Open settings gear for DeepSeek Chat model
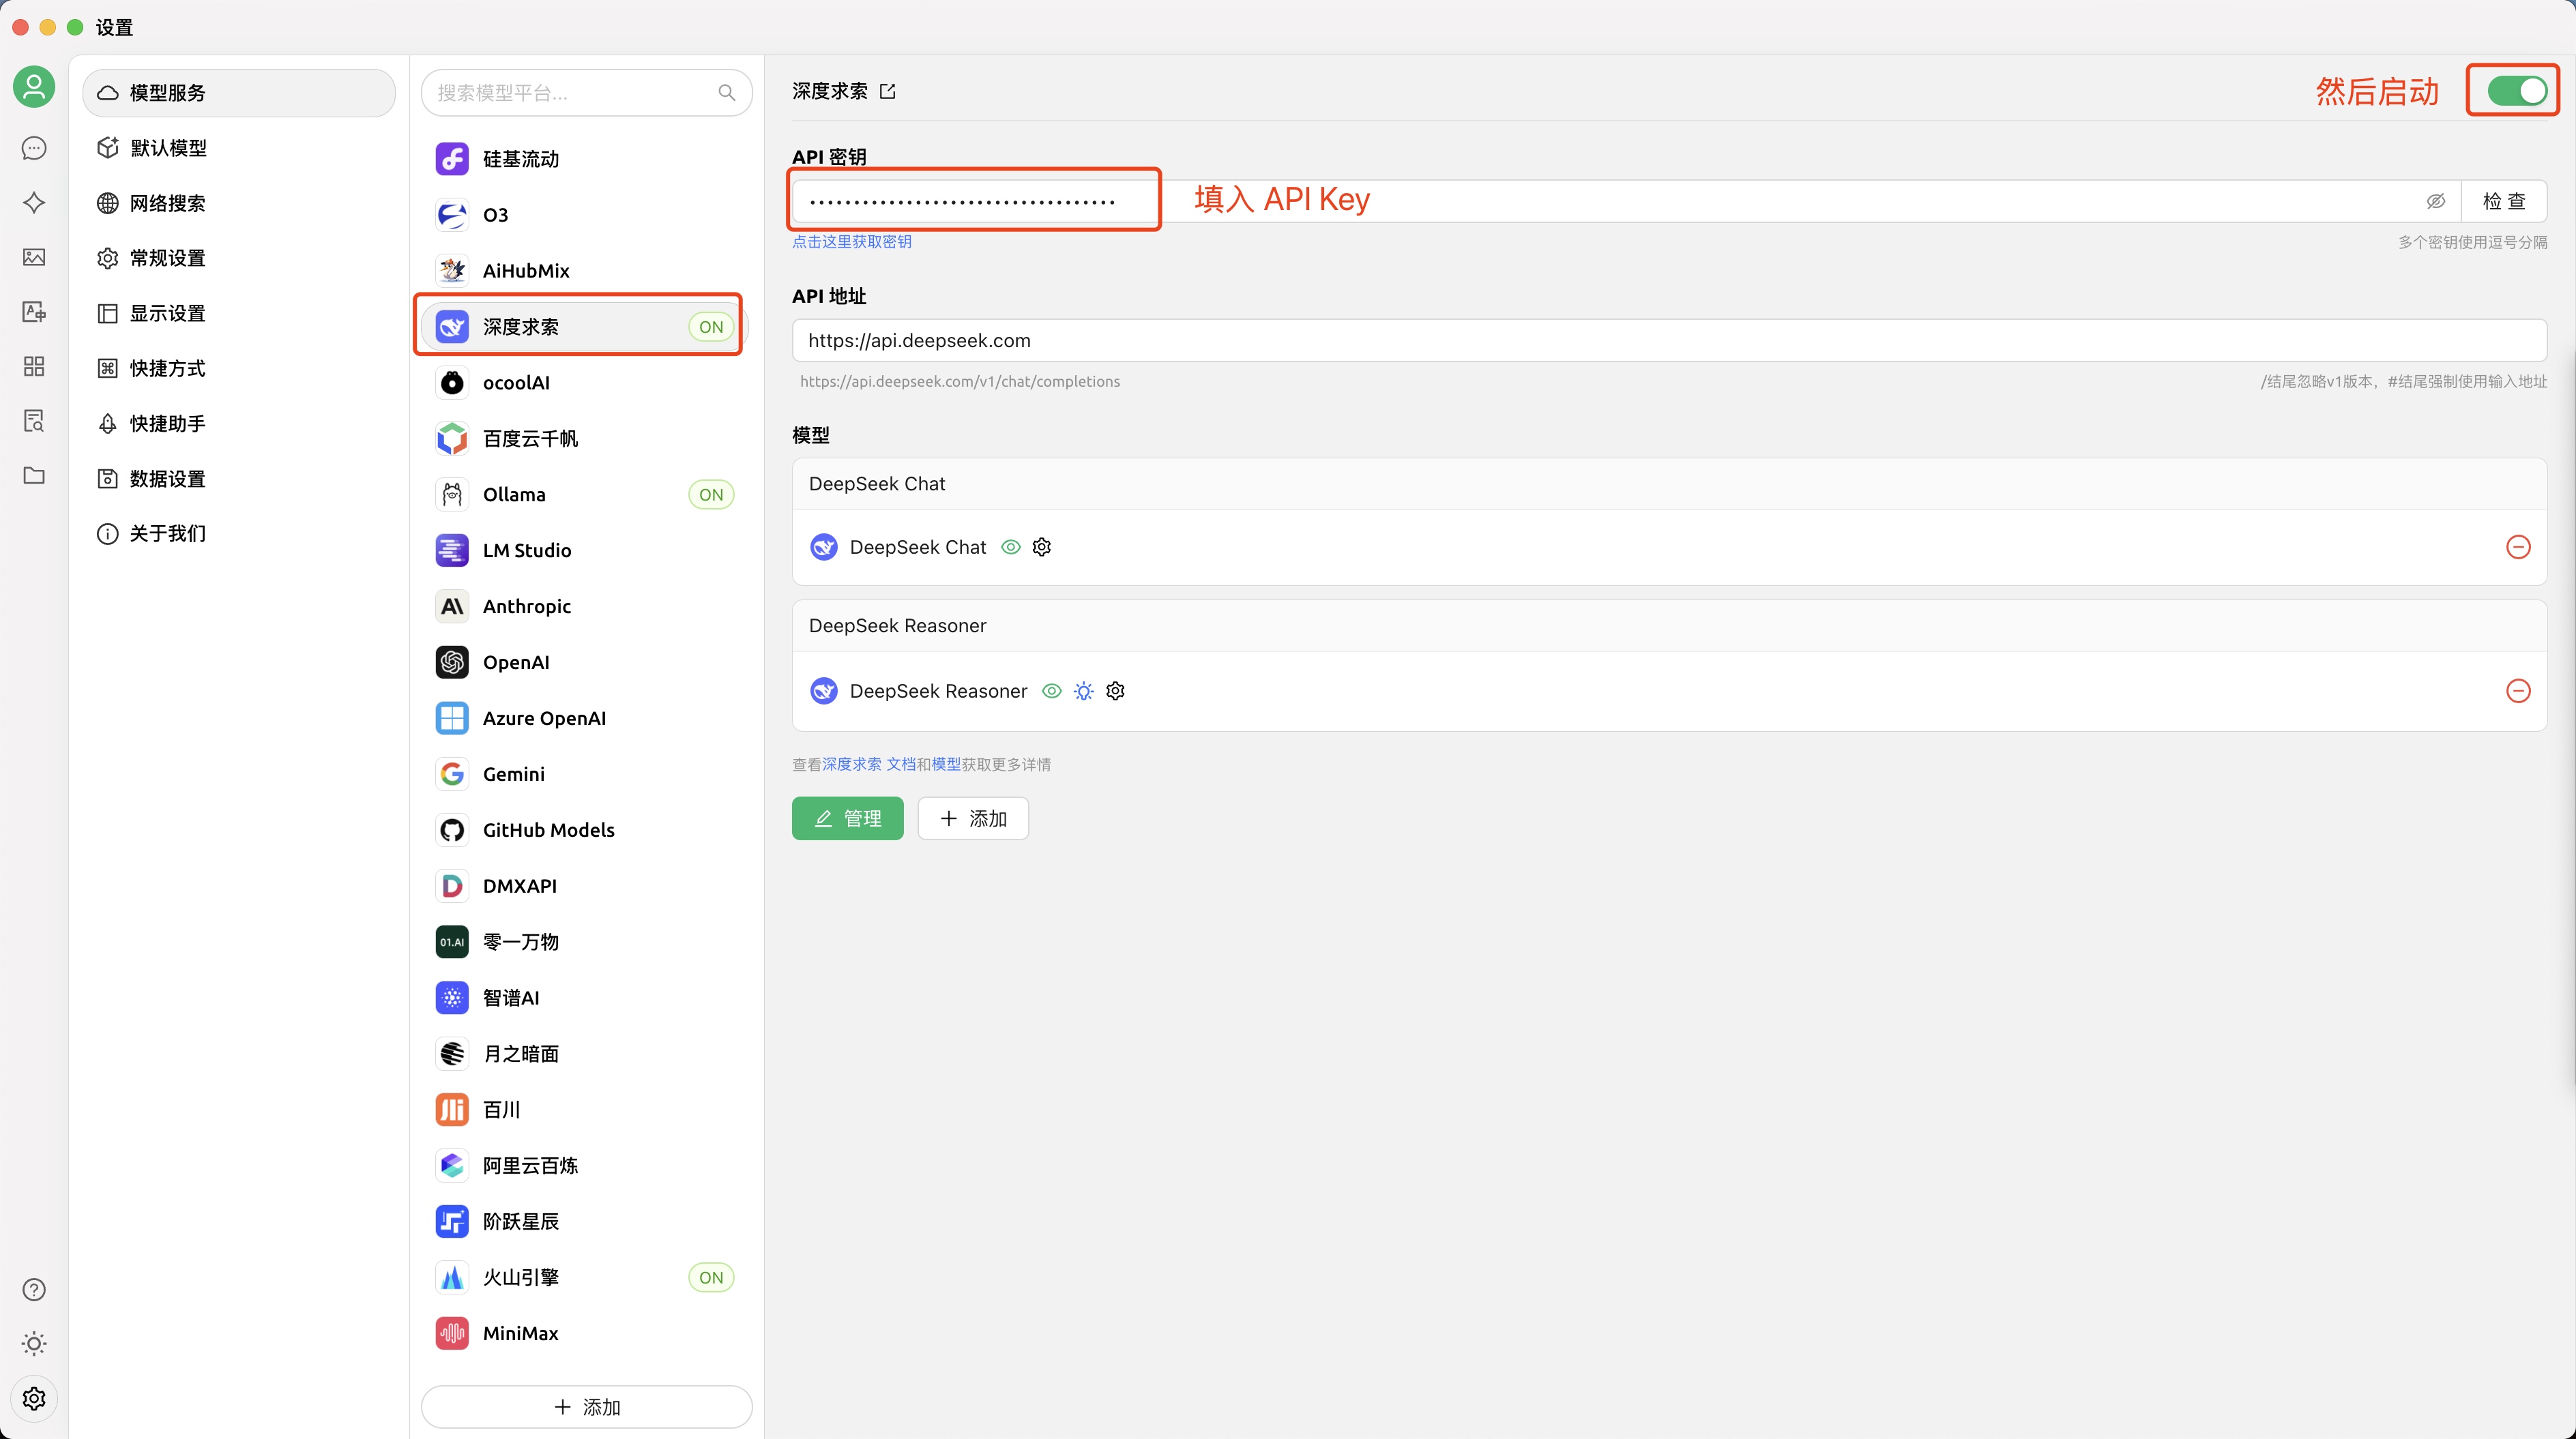Screen dimensions: 2576x1439 coord(1042,547)
